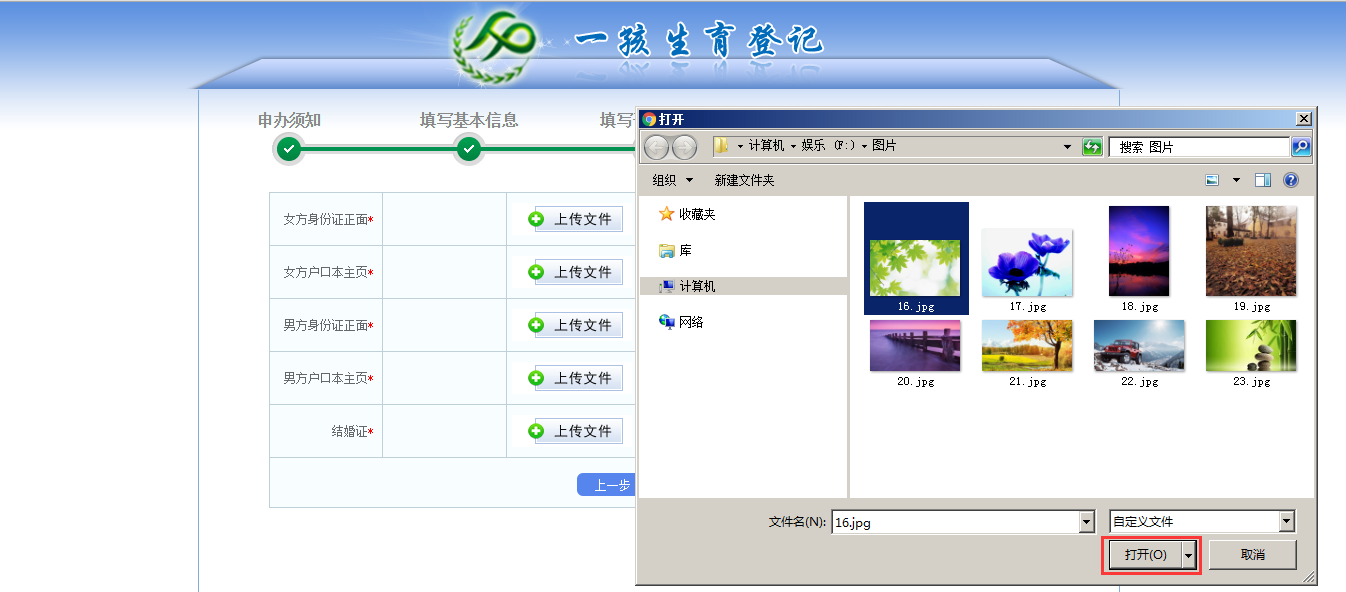Select the 17.jpg thumbnail
This screenshot has width=1346, height=592.
(x=1026, y=262)
